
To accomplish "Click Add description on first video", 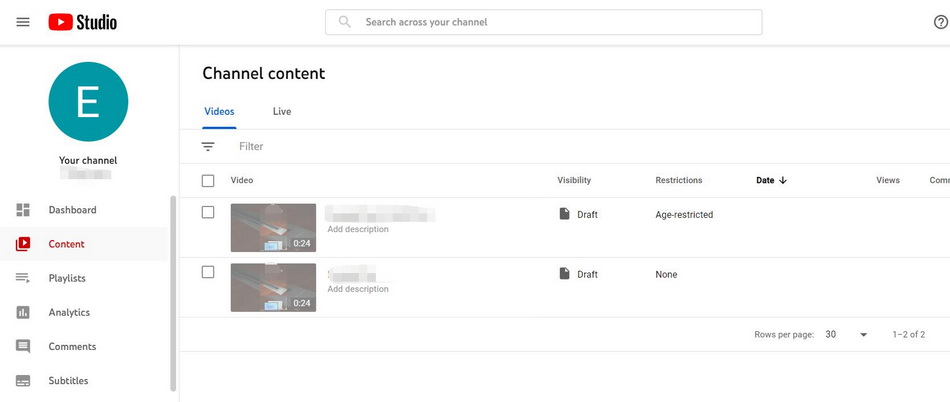I will [358, 229].
